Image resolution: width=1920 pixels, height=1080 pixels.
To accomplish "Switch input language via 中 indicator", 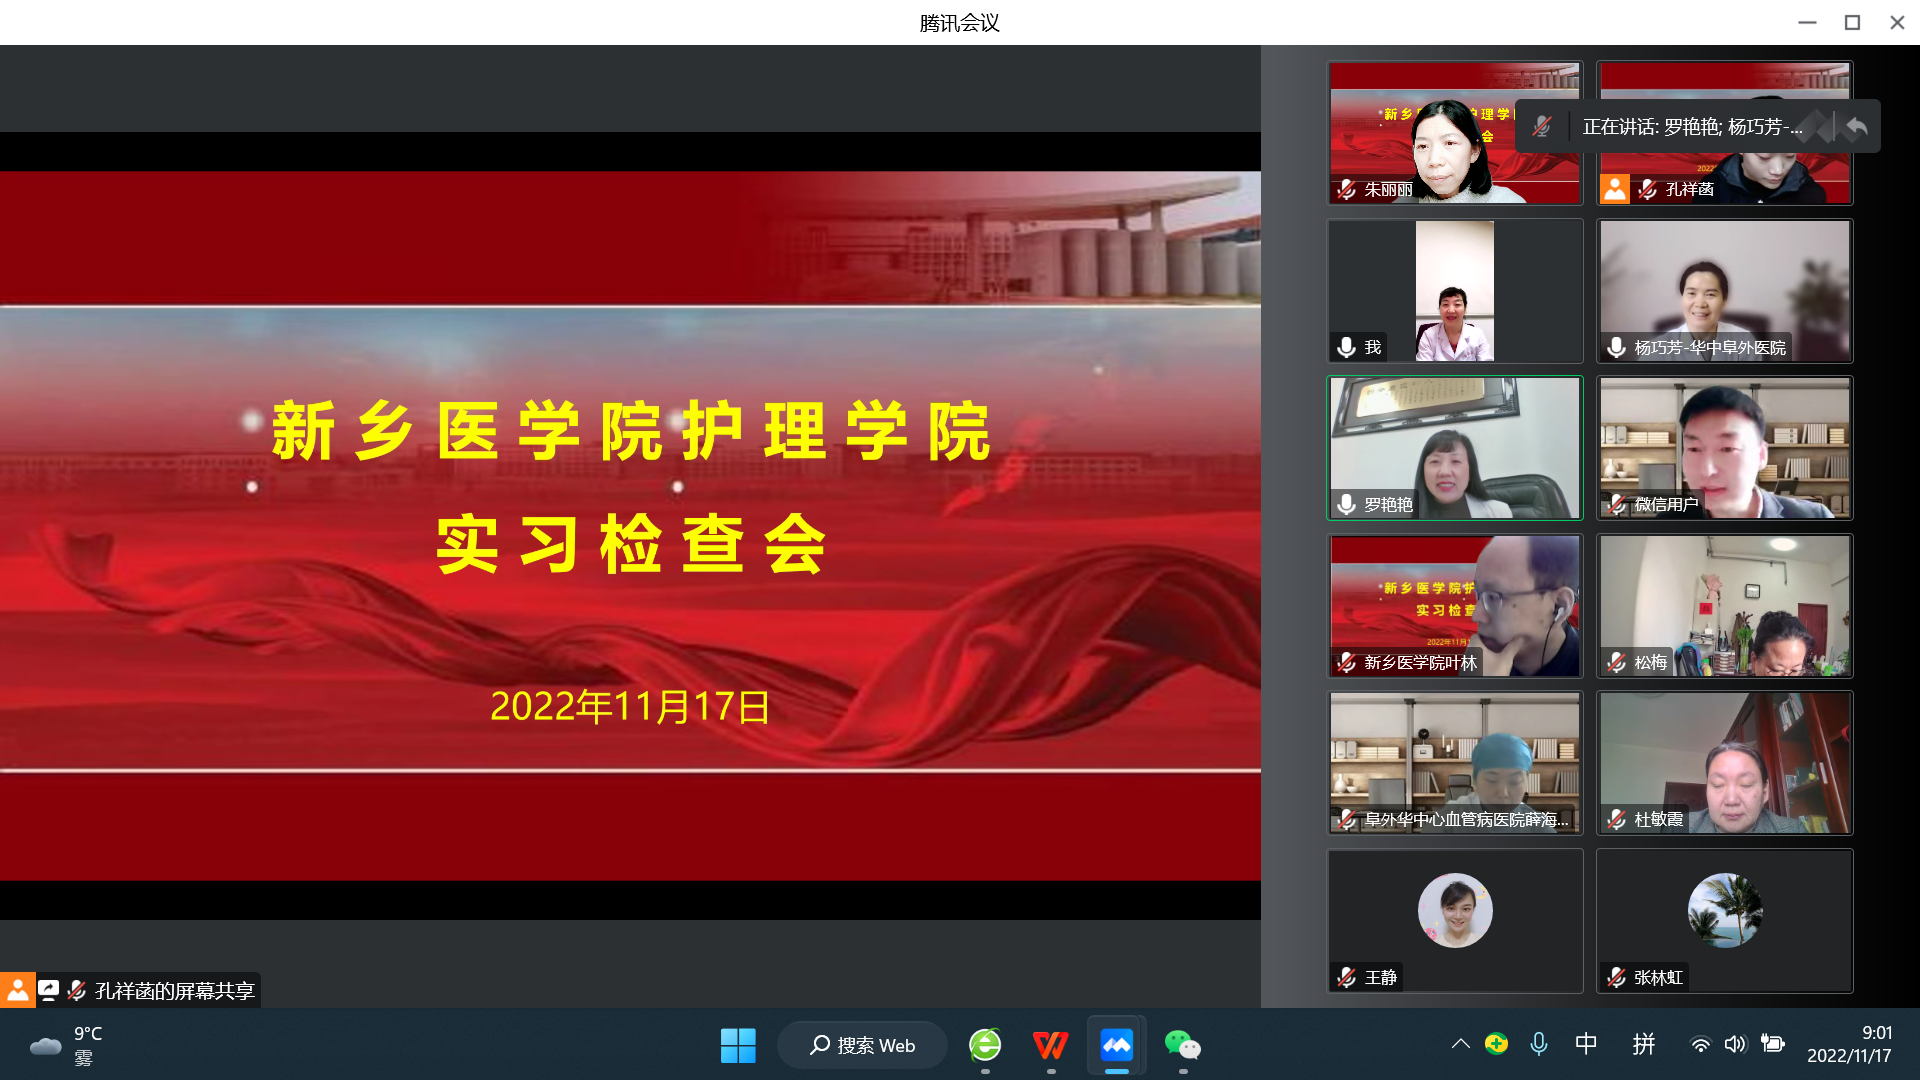I will coord(1586,1044).
